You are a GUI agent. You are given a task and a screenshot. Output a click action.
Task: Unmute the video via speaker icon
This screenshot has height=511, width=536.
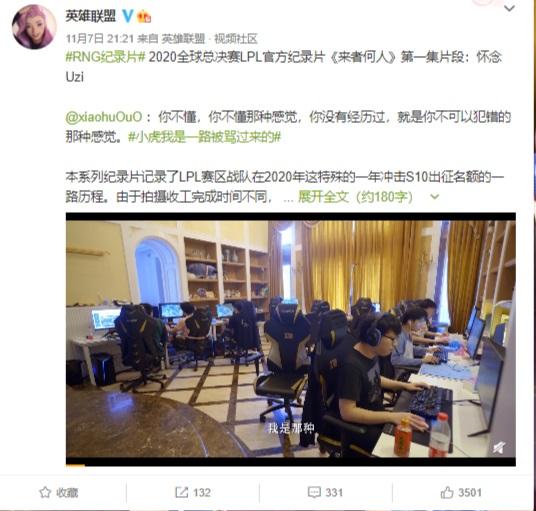pyautogui.click(x=499, y=446)
